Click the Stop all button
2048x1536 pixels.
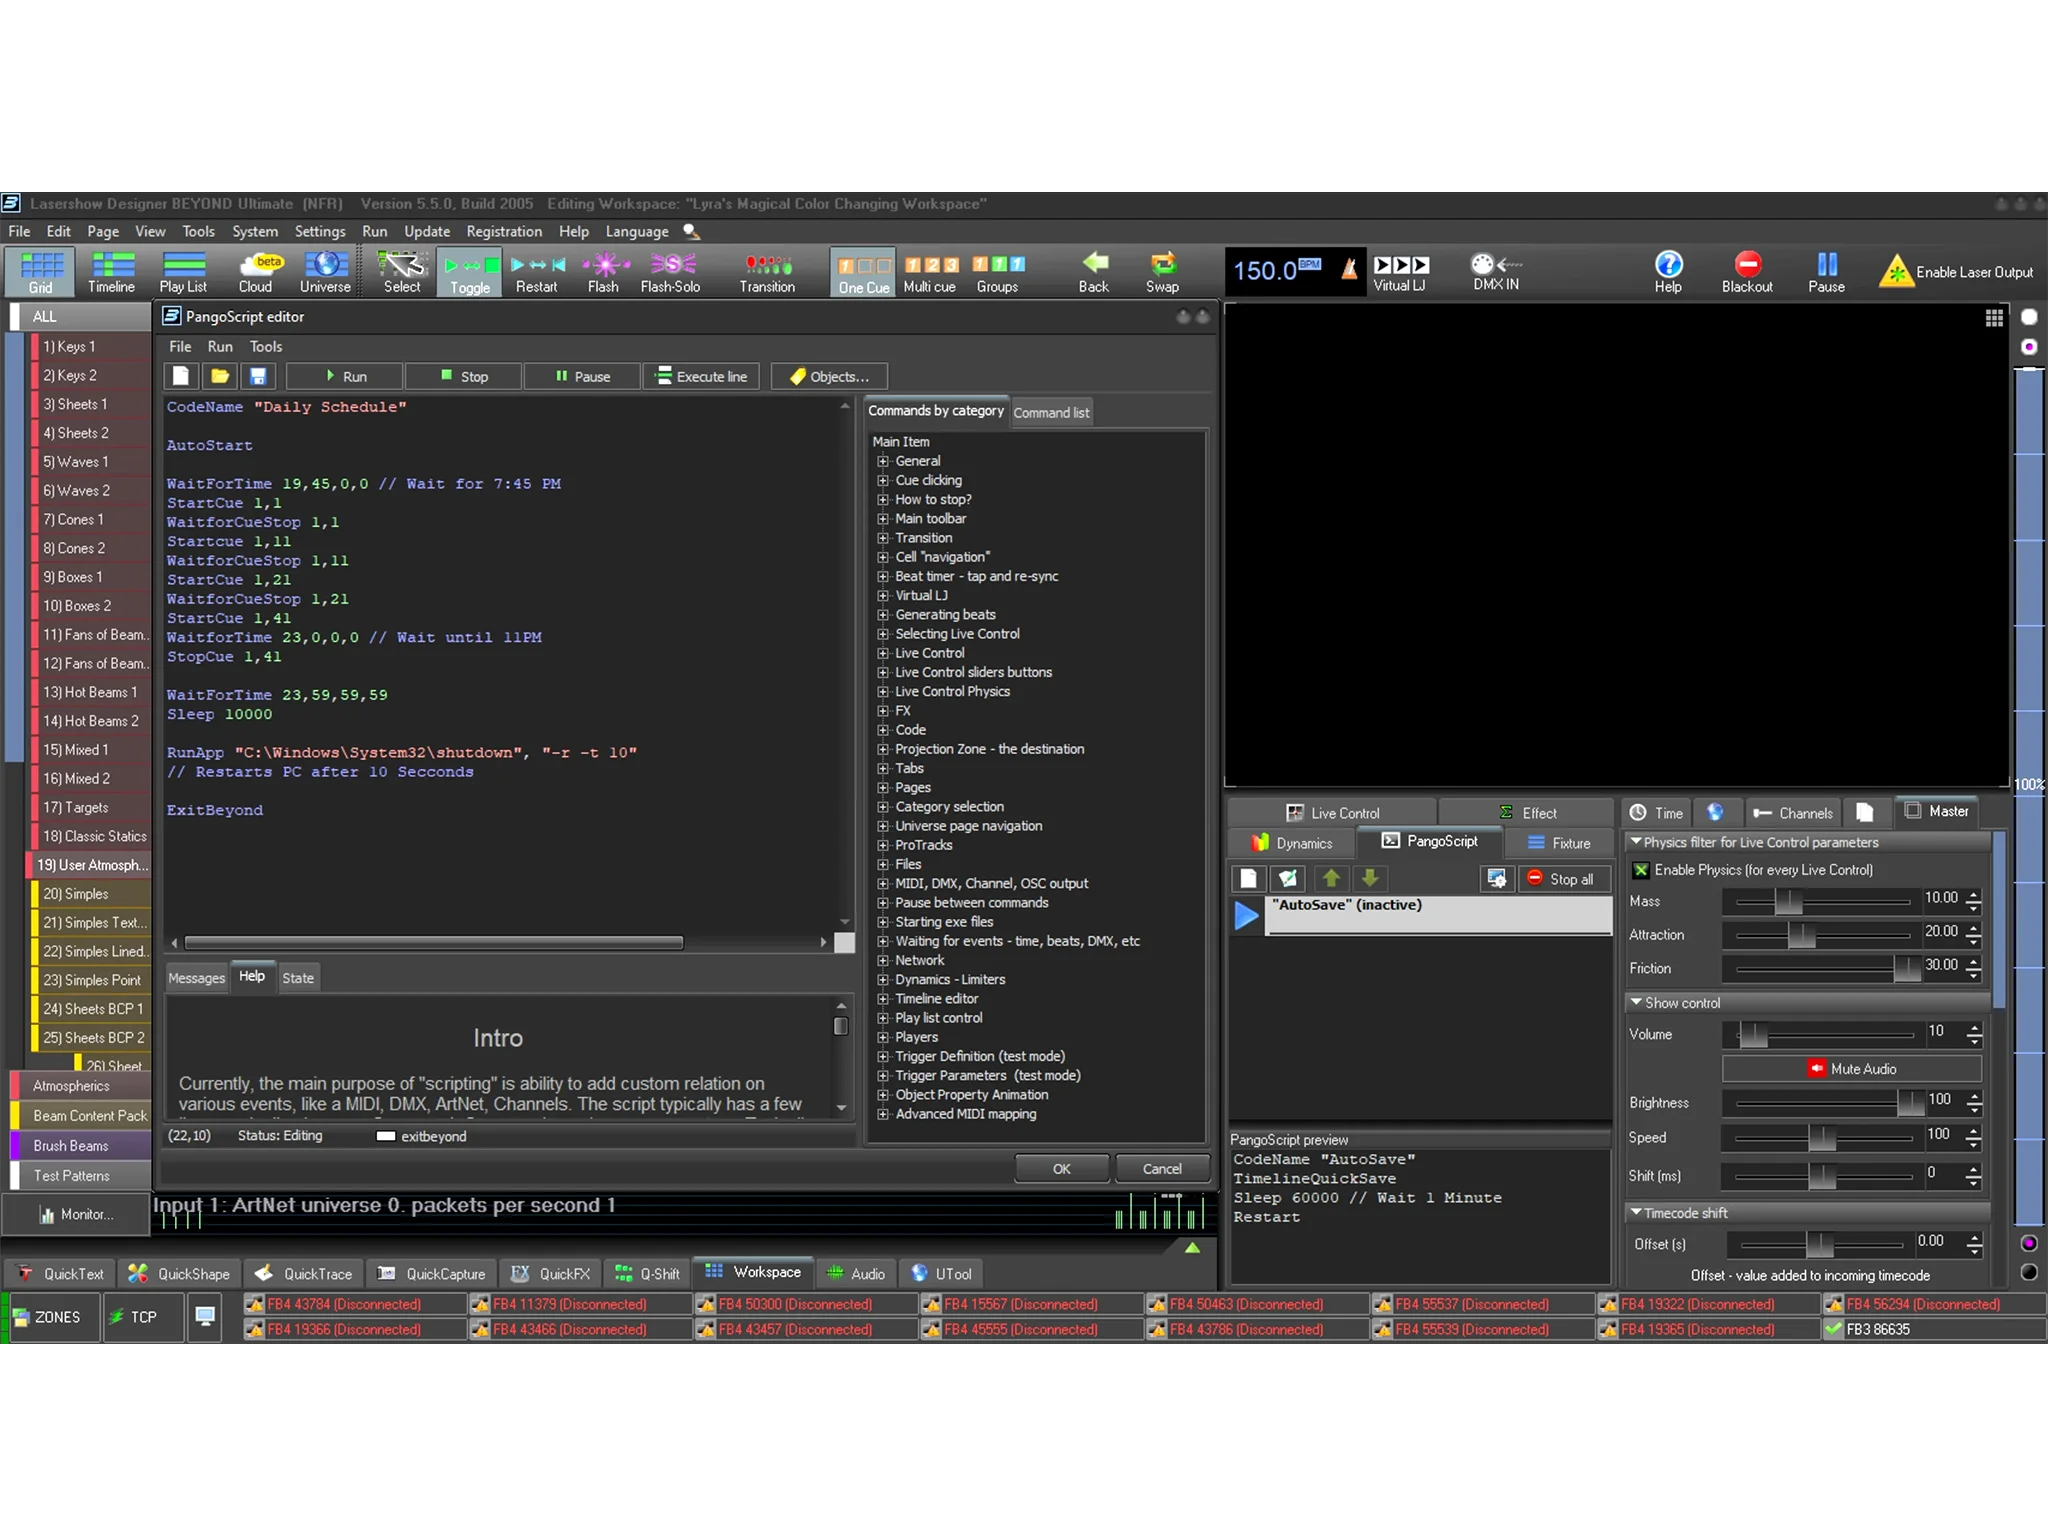pos(1560,879)
